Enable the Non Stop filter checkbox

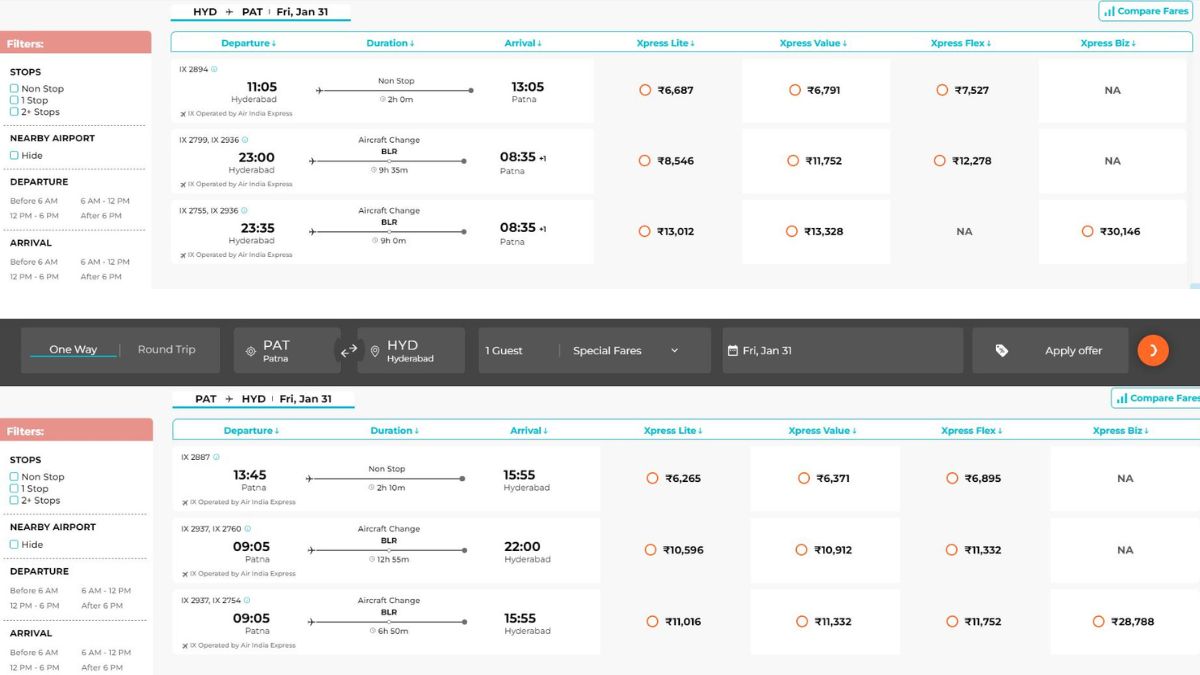[x=13, y=88]
